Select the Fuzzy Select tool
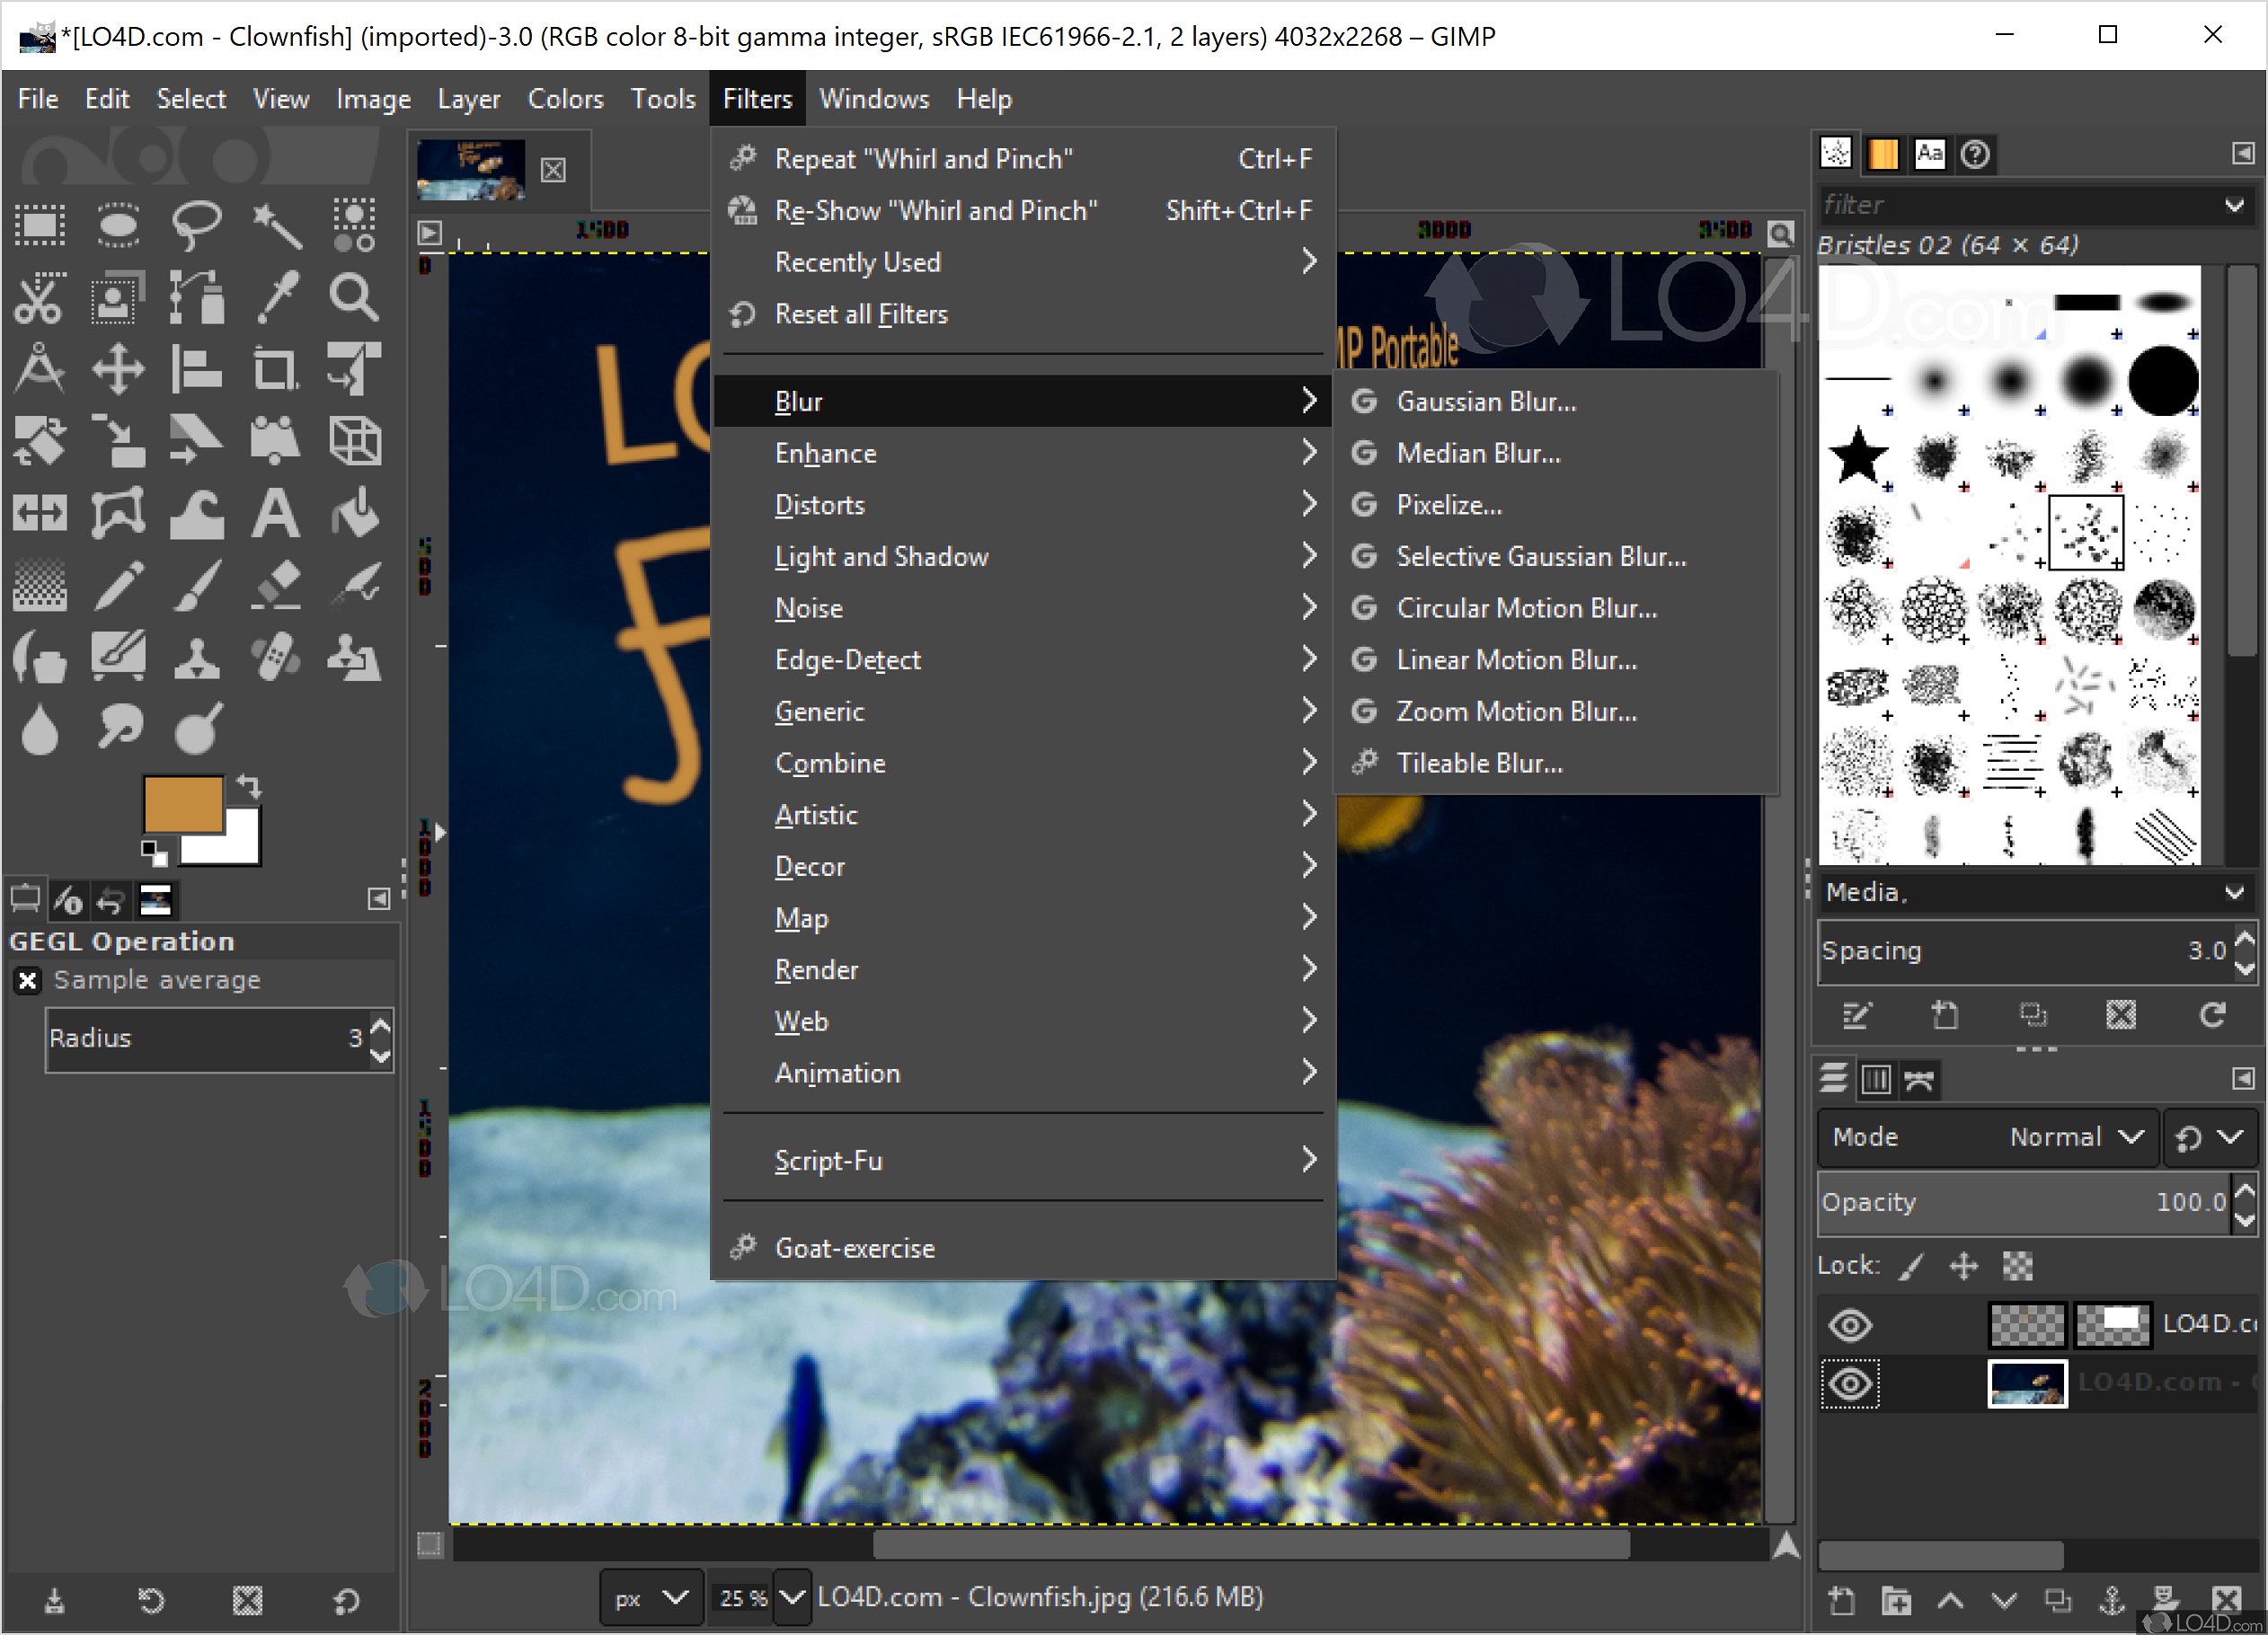2268x1635 pixels. pyautogui.click(x=277, y=225)
